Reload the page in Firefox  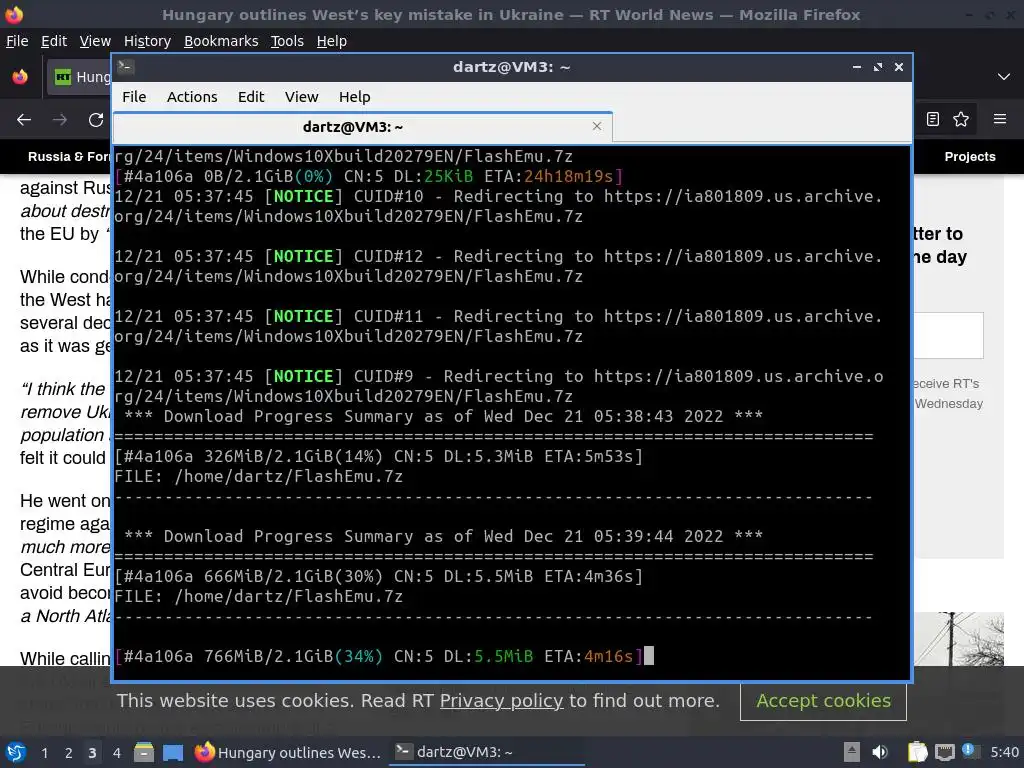point(96,120)
